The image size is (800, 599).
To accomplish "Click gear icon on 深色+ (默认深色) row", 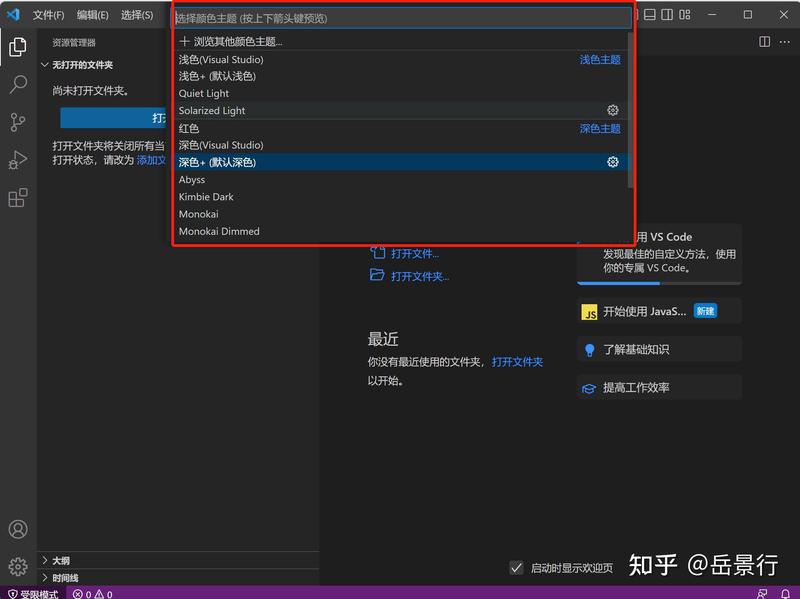I will click(613, 162).
